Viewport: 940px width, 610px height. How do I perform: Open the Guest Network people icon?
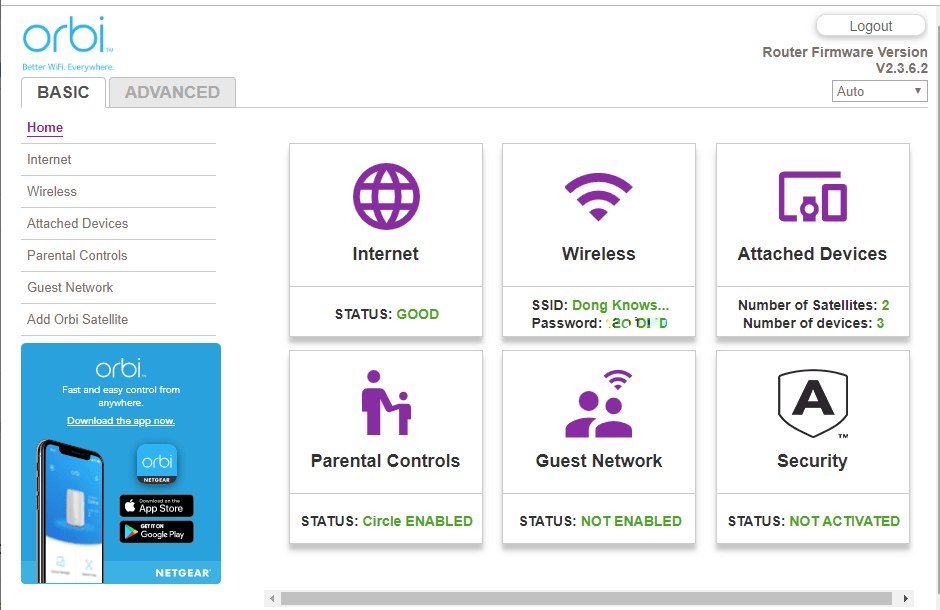599,403
